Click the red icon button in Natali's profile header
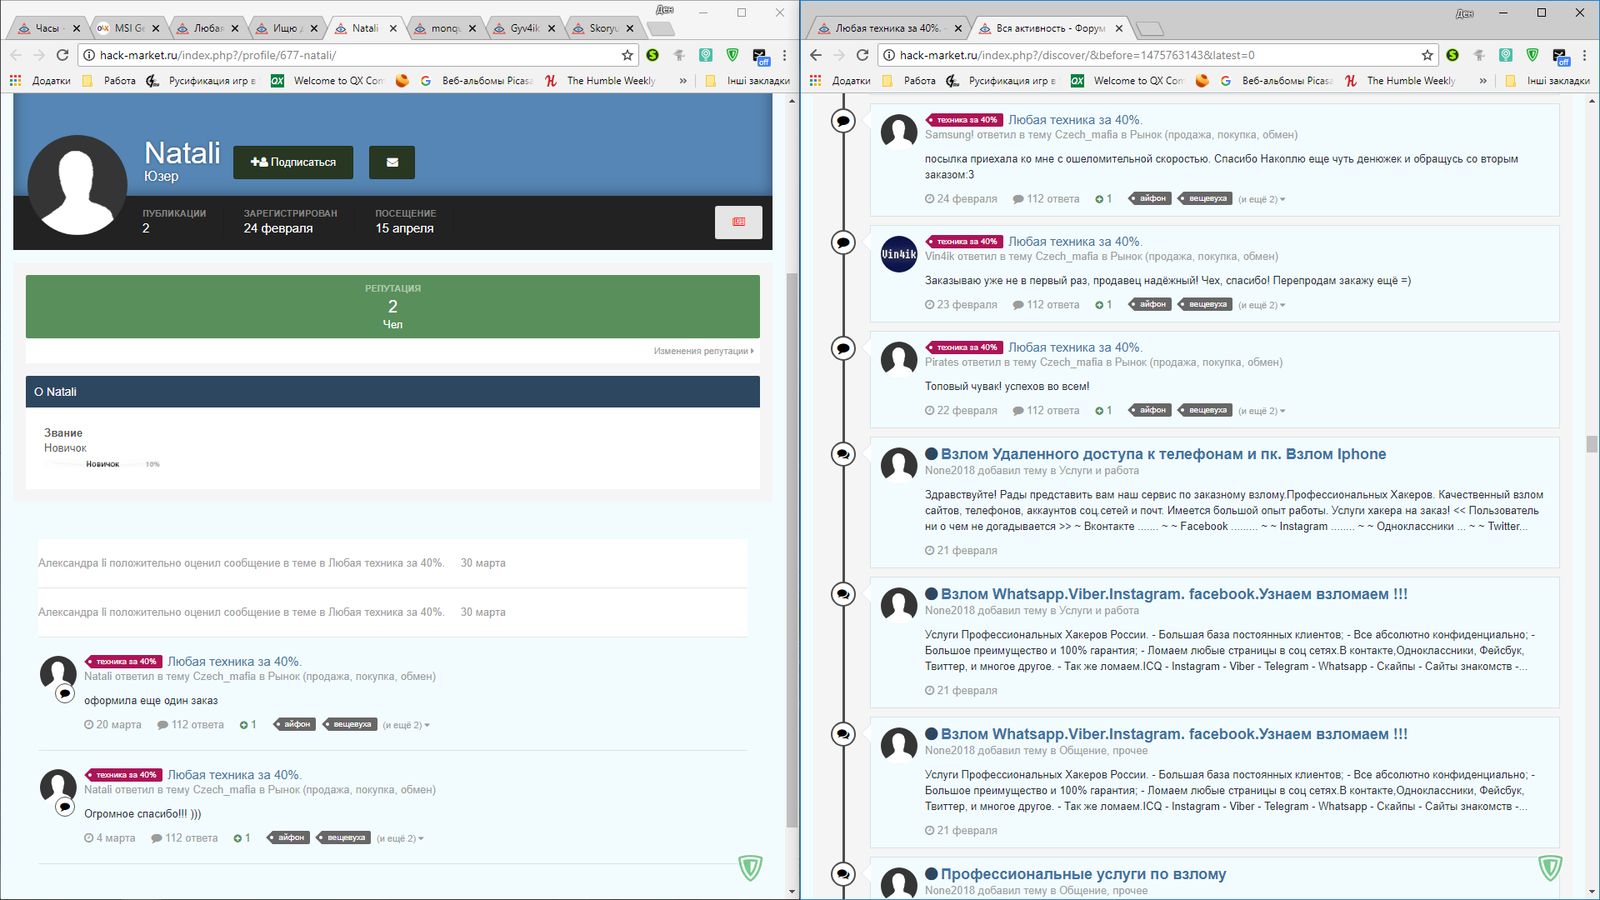Screen dimensions: 1600x900 pyautogui.click(x=738, y=222)
